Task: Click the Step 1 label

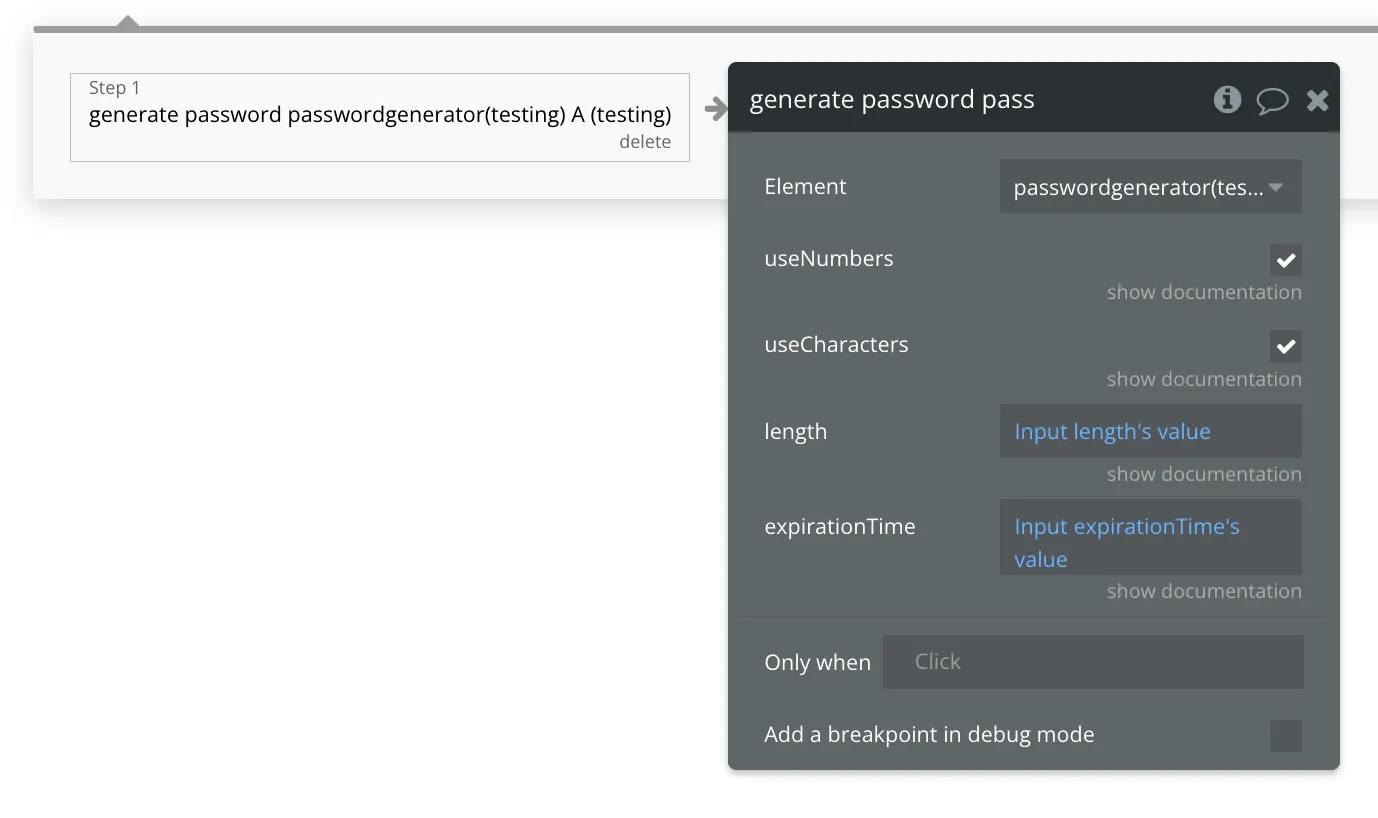Action: point(114,88)
